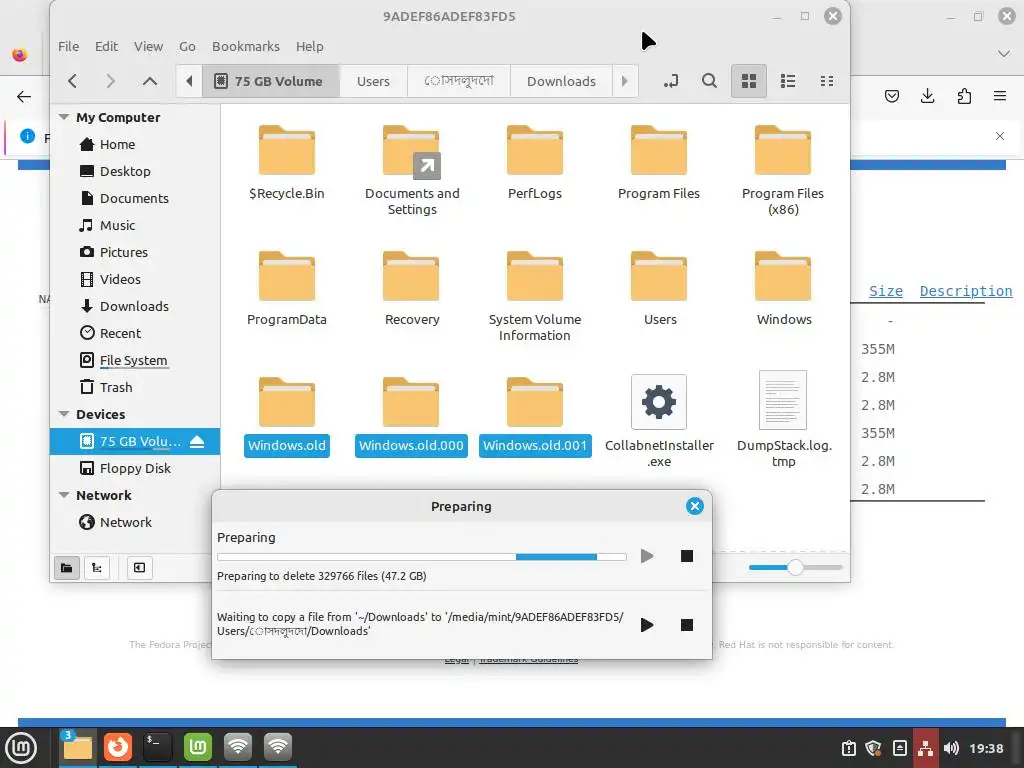1024x768 pixels.
Task: Select Program Files (x86) folder
Action: [782, 170]
